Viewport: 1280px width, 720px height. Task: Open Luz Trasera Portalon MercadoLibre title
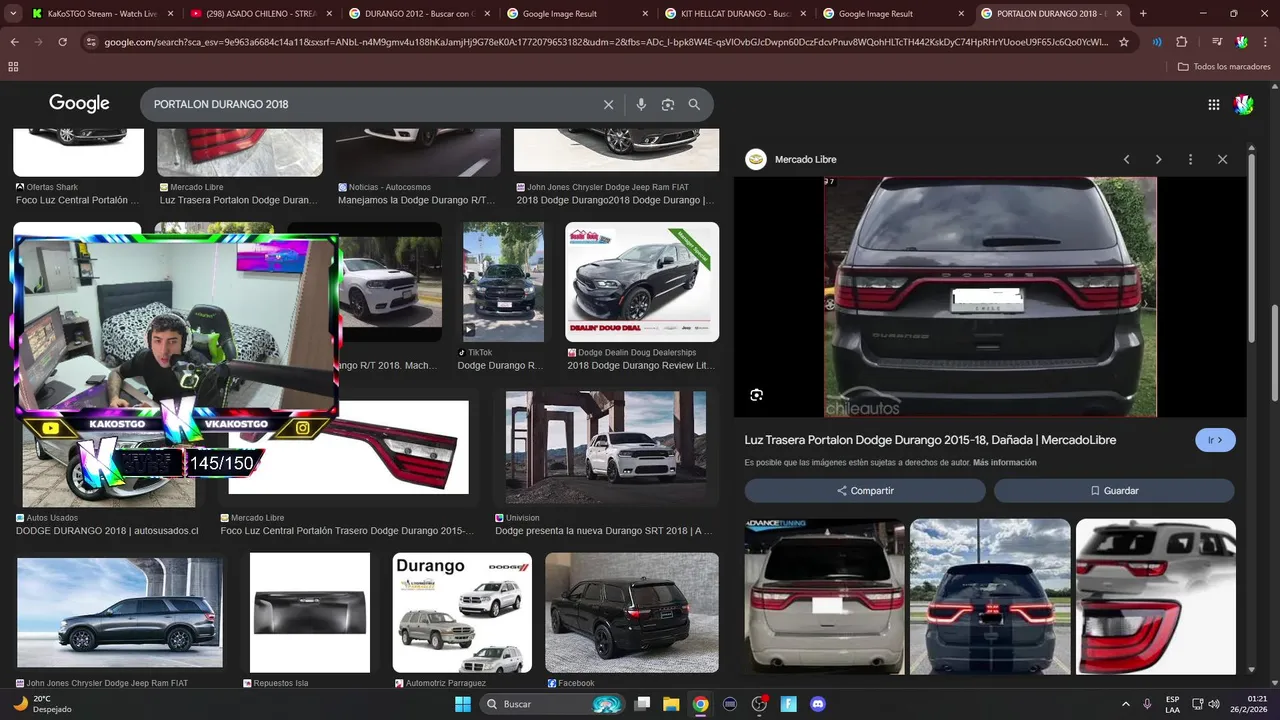coord(930,440)
